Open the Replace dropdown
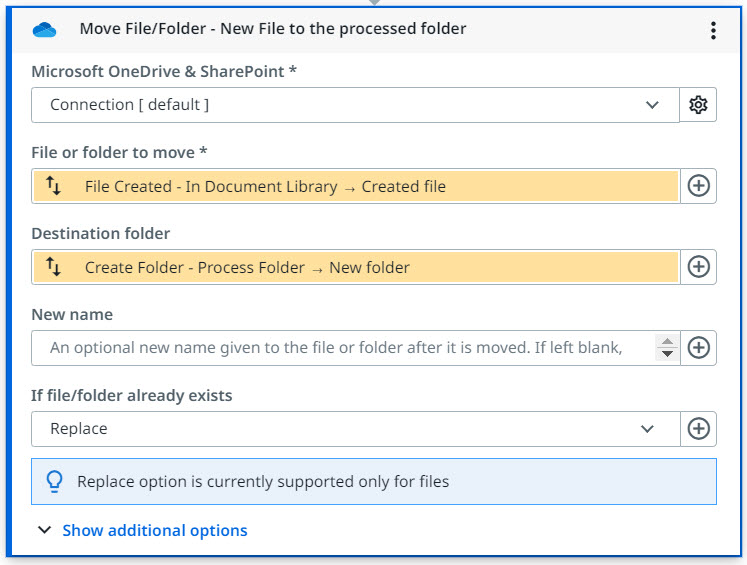The height and width of the screenshot is (565, 747). (355, 428)
